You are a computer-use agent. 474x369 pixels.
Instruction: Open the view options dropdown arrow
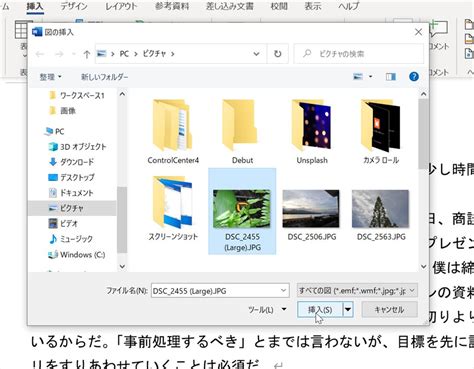coord(370,77)
